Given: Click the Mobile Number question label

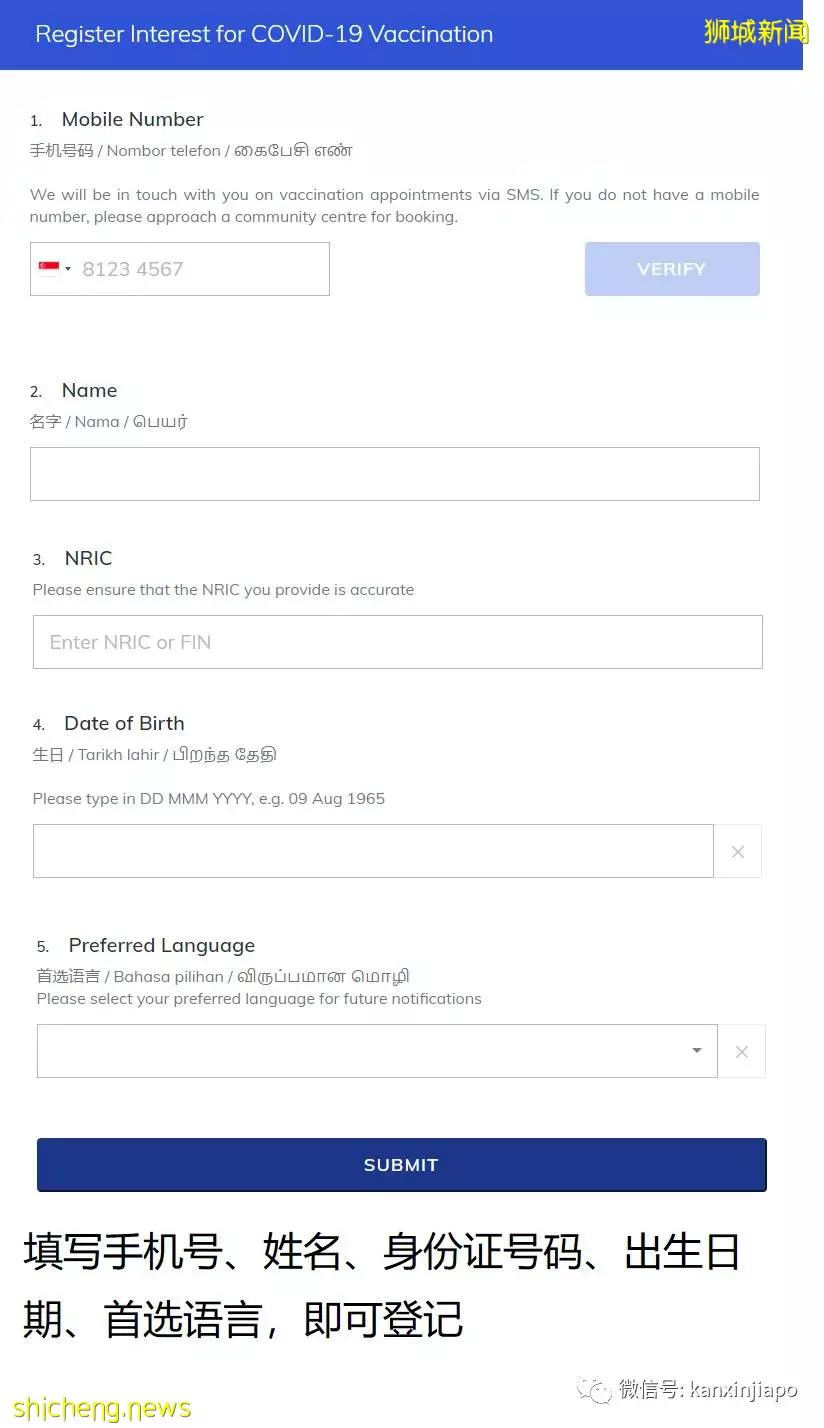Looking at the screenshot, I should [132, 119].
